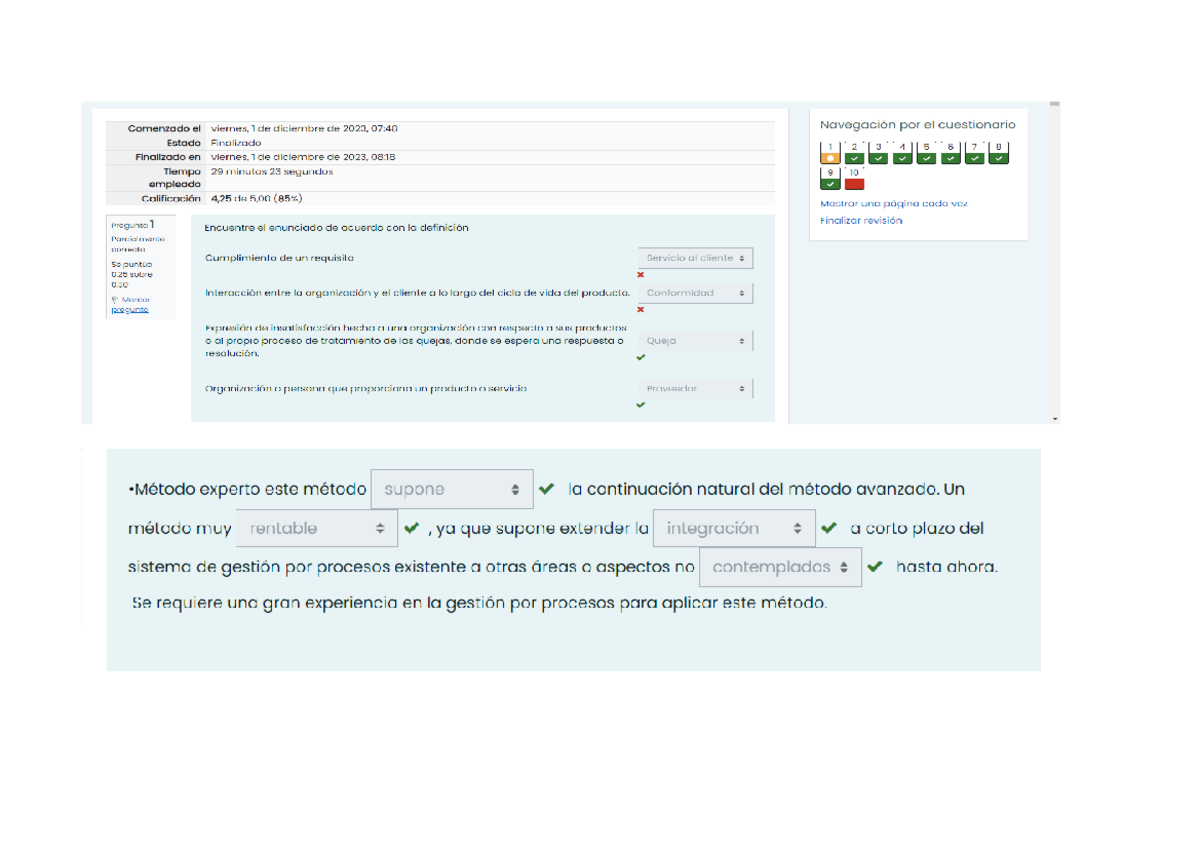Open question 9 navigation box
The image size is (1200, 849).
(x=829, y=178)
